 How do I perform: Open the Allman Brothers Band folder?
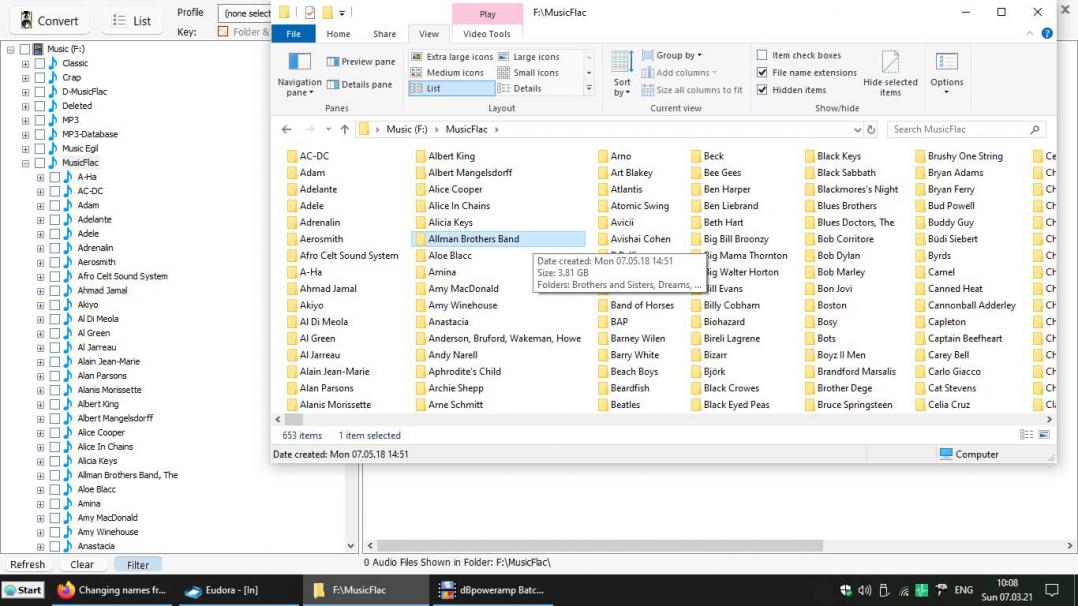point(473,239)
